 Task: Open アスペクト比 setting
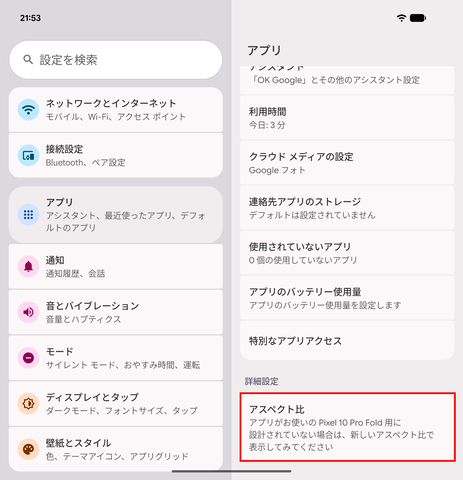(347, 427)
